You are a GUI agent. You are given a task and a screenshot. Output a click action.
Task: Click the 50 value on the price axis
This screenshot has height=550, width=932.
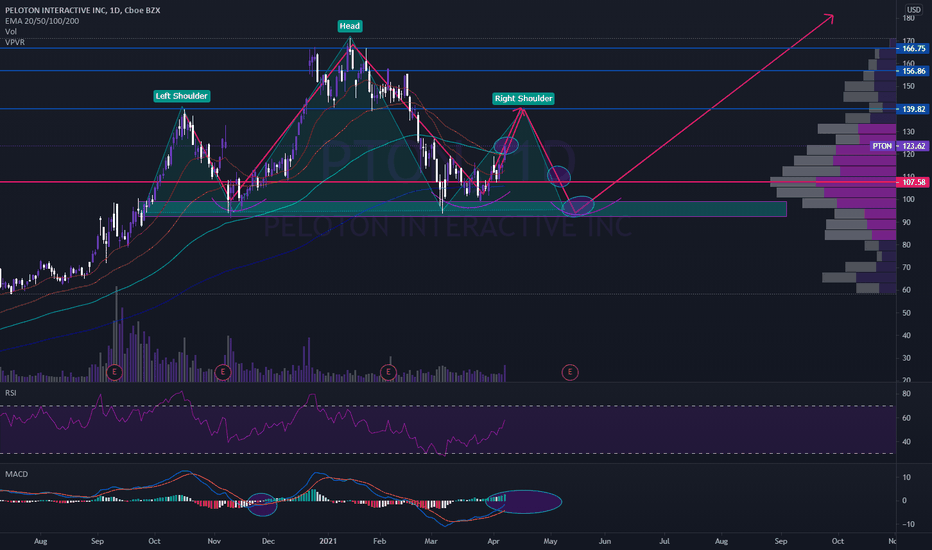click(906, 313)
